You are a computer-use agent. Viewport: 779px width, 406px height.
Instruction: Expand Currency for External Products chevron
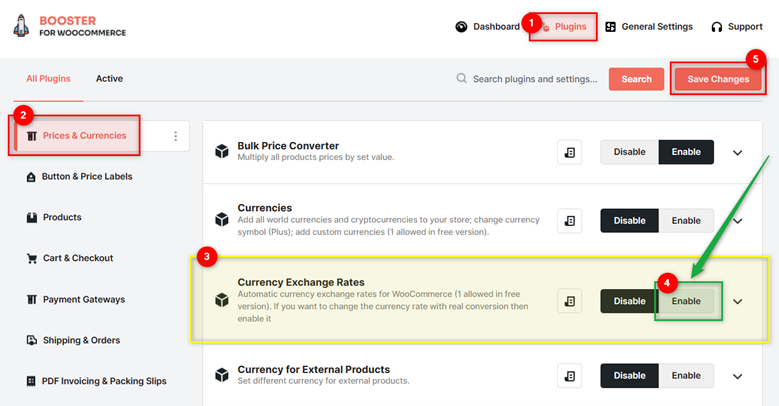(x=738, y=376)
